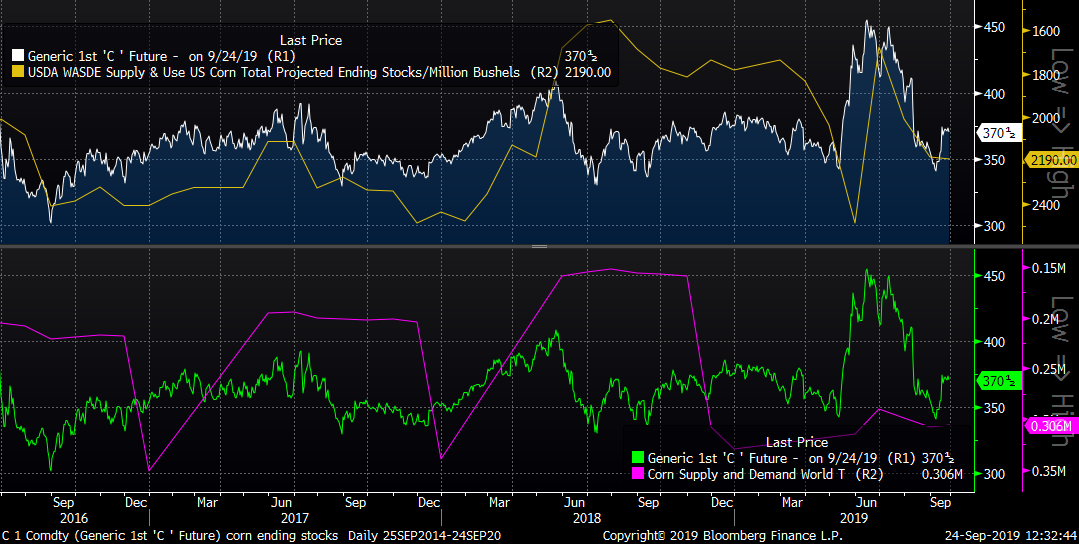The height and width of the screenshot is (544, 1079).
Task: Click the magenta Corn Supply and Demand swatch
Action: 636,474
